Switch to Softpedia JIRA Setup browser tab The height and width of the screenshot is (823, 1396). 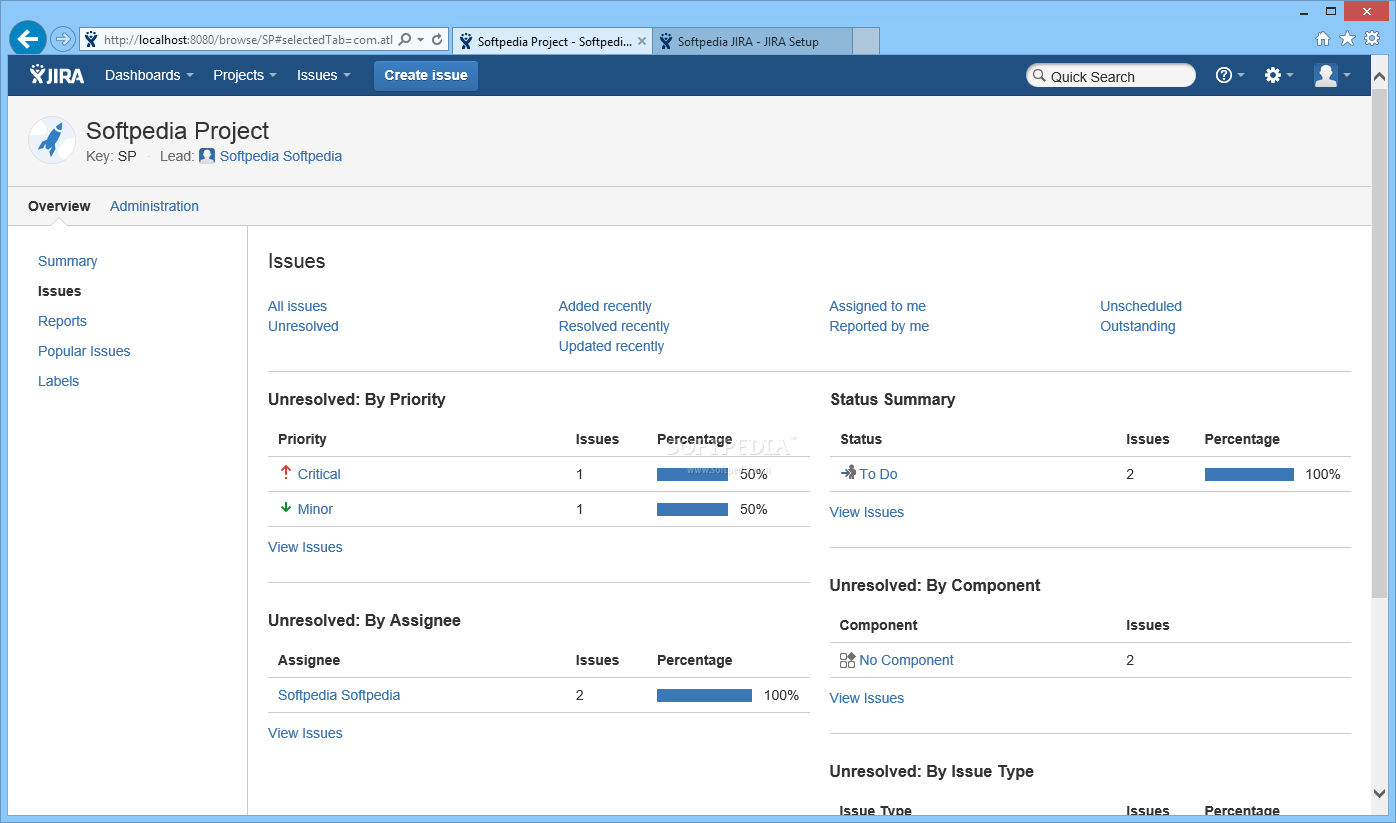coord(753,41)
